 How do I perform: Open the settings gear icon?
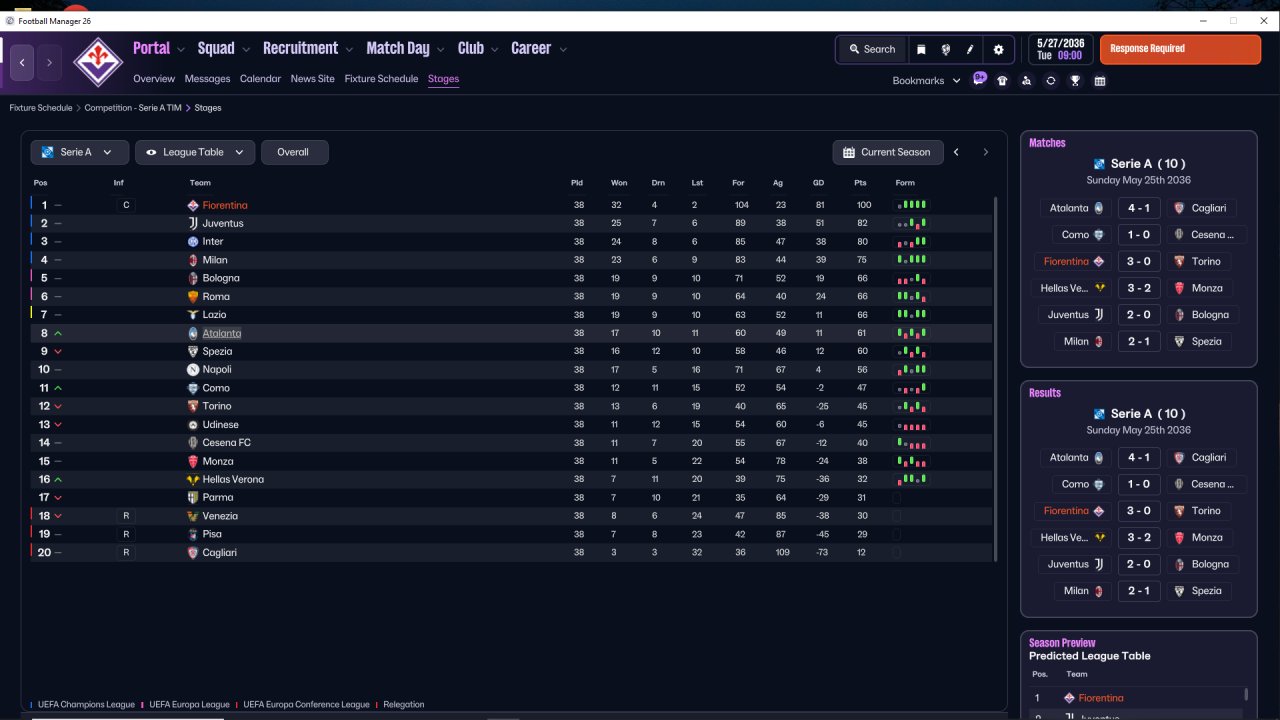click(x=998, y=49)
